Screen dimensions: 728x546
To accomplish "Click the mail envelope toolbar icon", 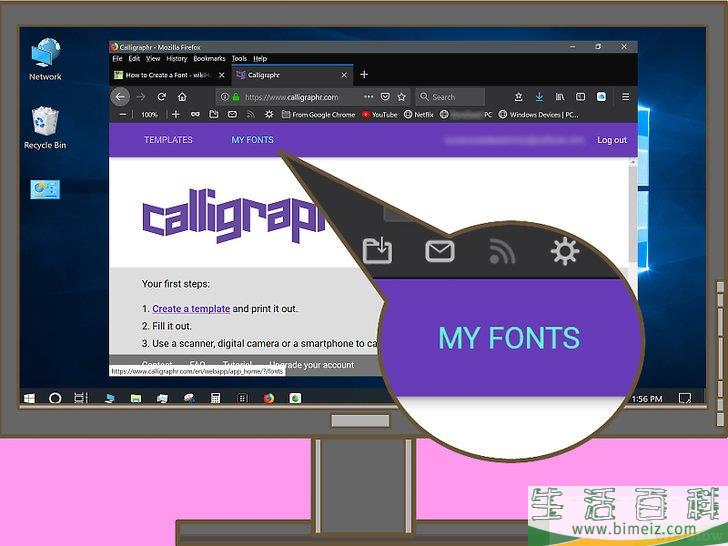I will click(x=232, y=114).
